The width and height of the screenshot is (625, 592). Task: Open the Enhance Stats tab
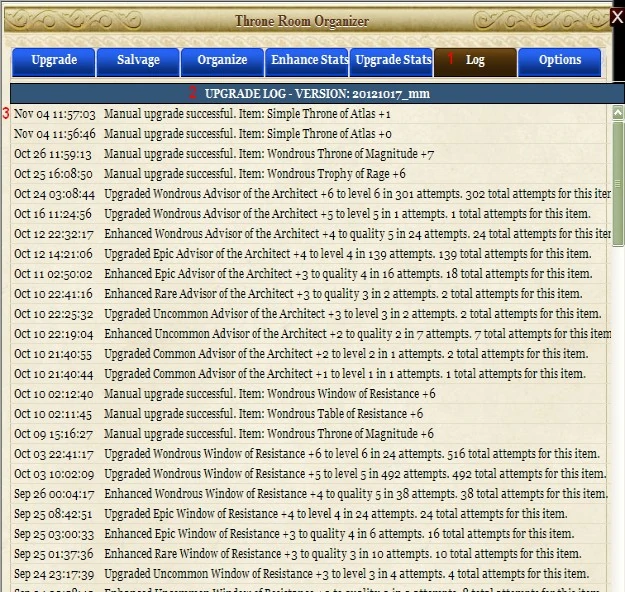[307, 61]
